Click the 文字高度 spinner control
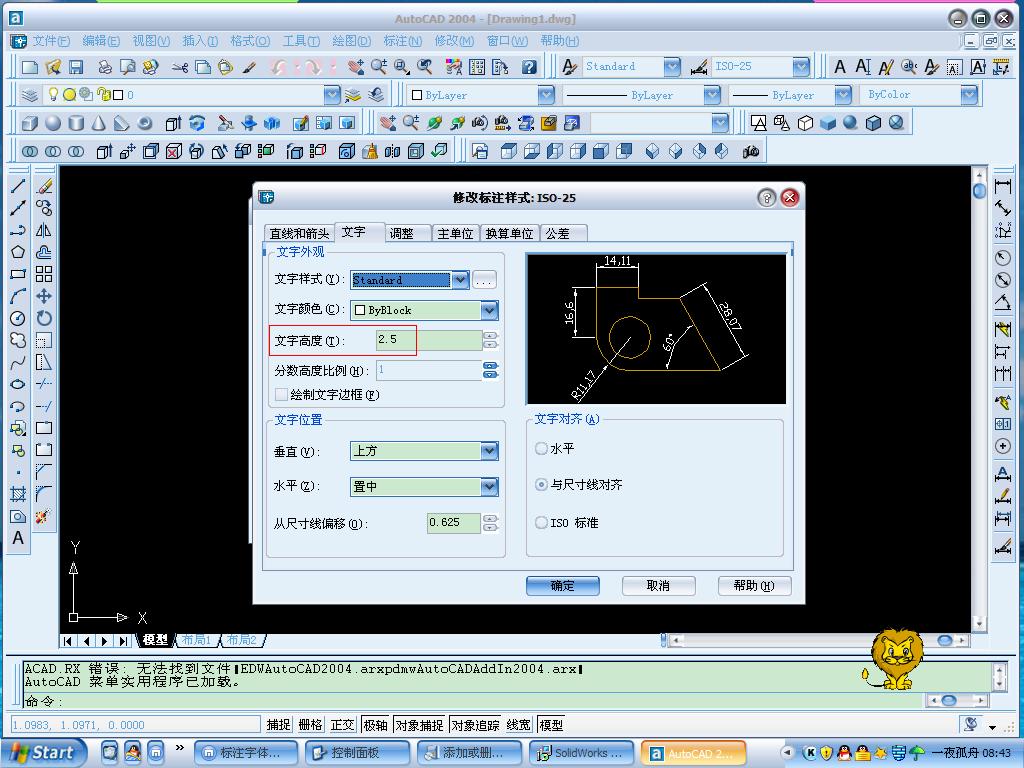The width and height of the screenshot is (1024, 768). (490, 340)
